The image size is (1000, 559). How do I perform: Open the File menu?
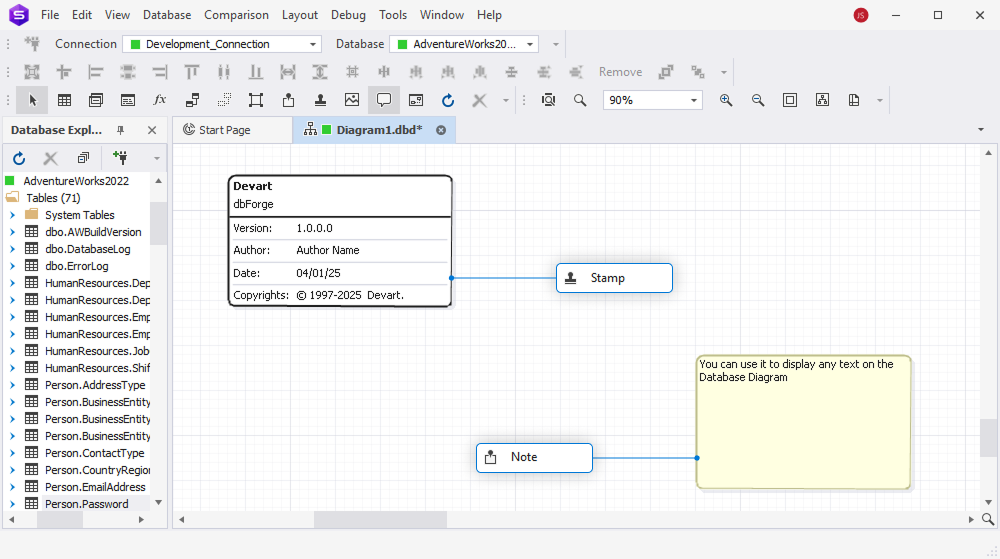50,15
